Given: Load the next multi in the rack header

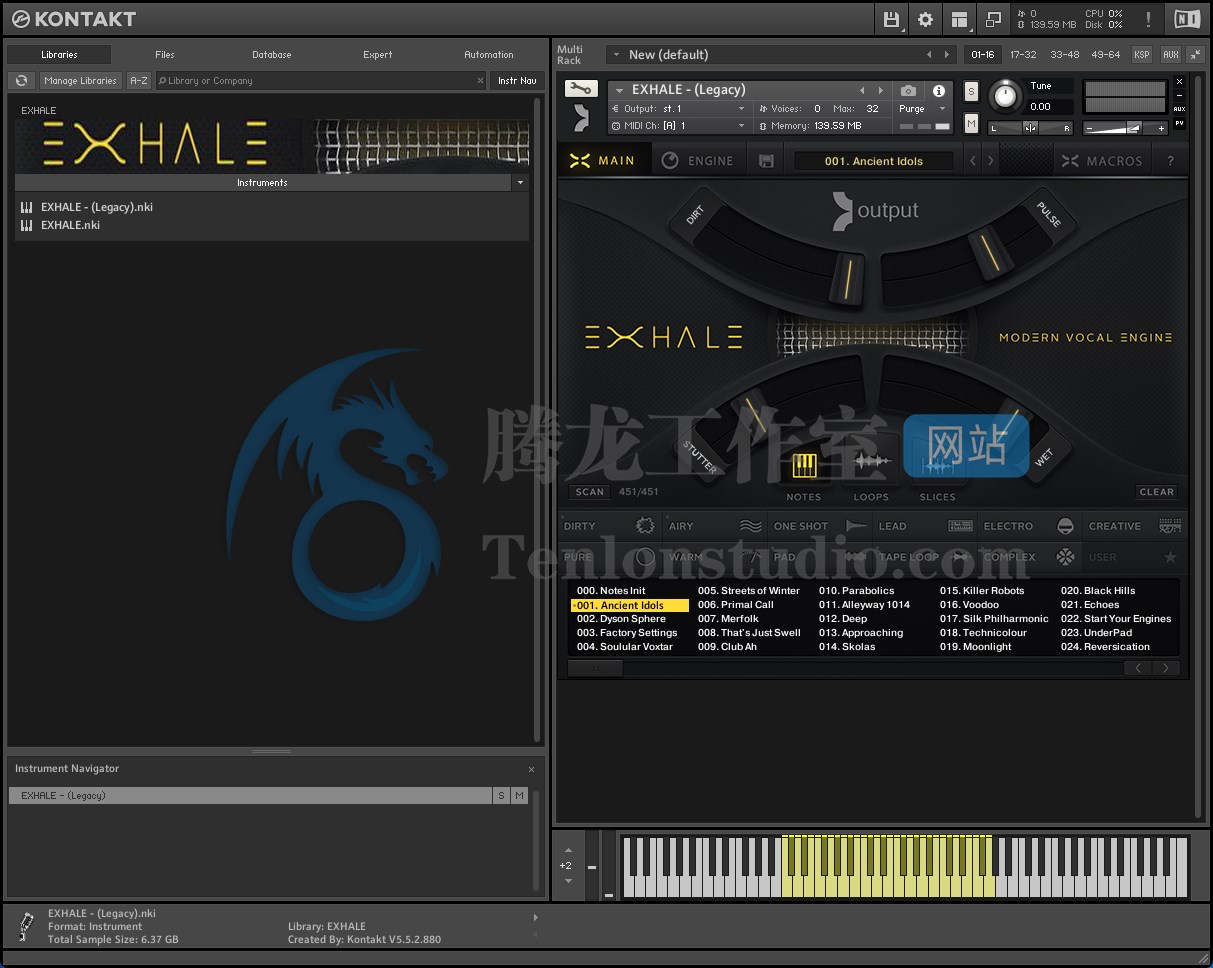Looking at the screenshot, I should (x=948, y=55).
